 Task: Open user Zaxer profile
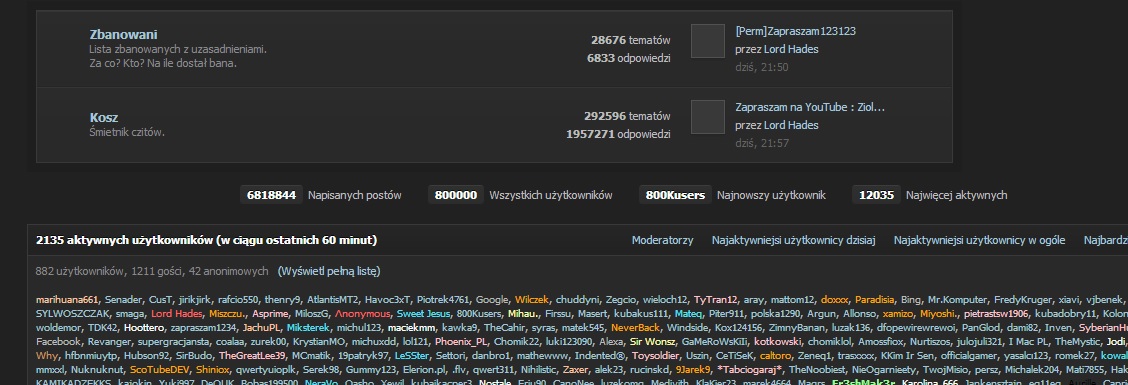coord(576,370)
